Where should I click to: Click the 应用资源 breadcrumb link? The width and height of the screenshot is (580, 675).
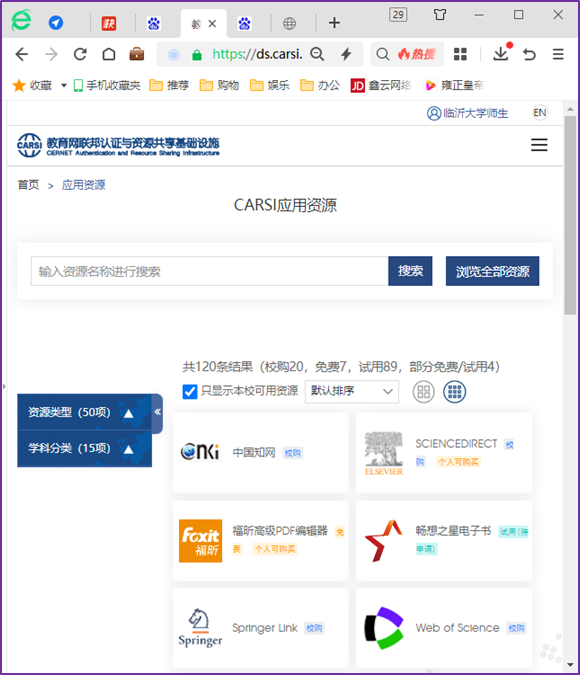[84, 185]
